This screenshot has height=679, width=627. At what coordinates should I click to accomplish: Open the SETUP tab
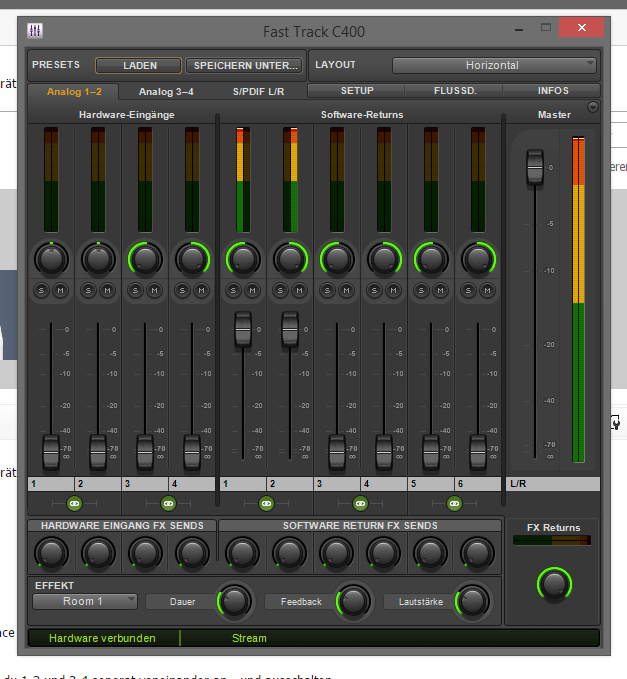click(357, 91)
